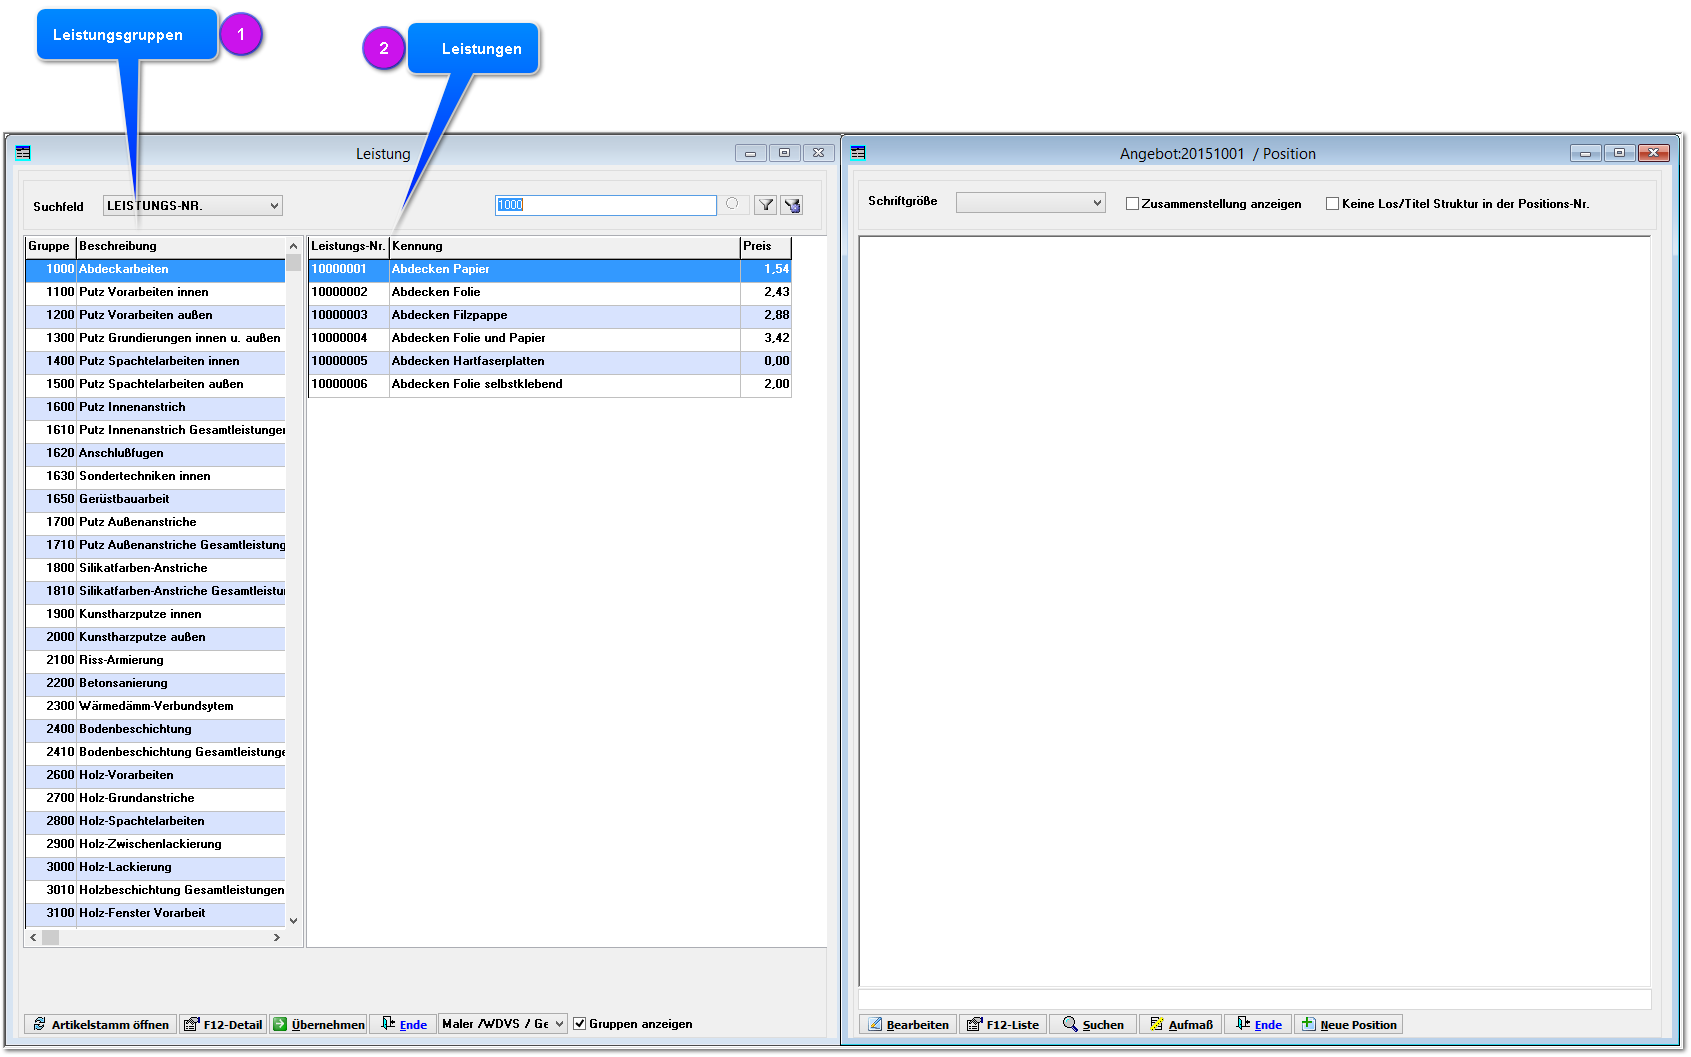Screen dimensions: 1691x1057
Task: Select group 1100 Putz Vorarbeiten innen
Action: [155, 292]
